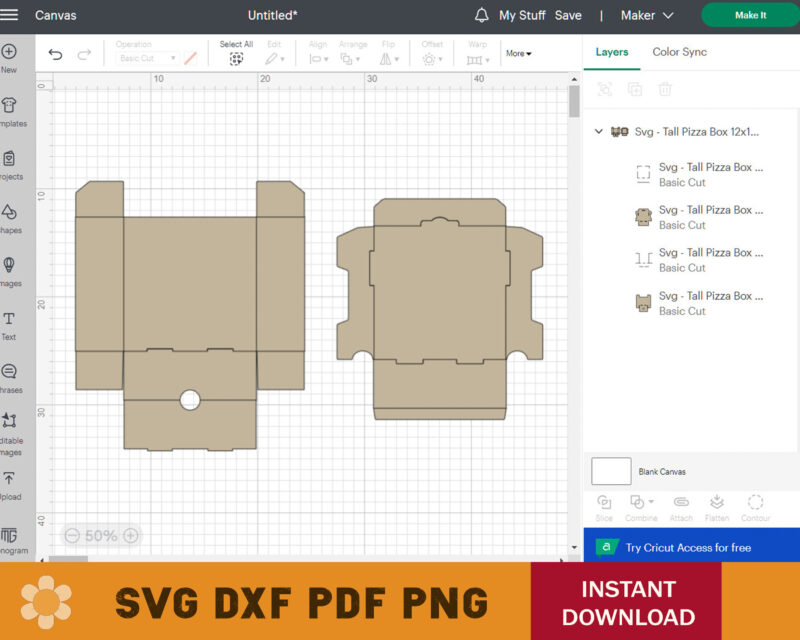The width and height of the screenshot is (800, 640).
Task: Click the Slice icon in the bottom panel
Action: pos(604,505)
